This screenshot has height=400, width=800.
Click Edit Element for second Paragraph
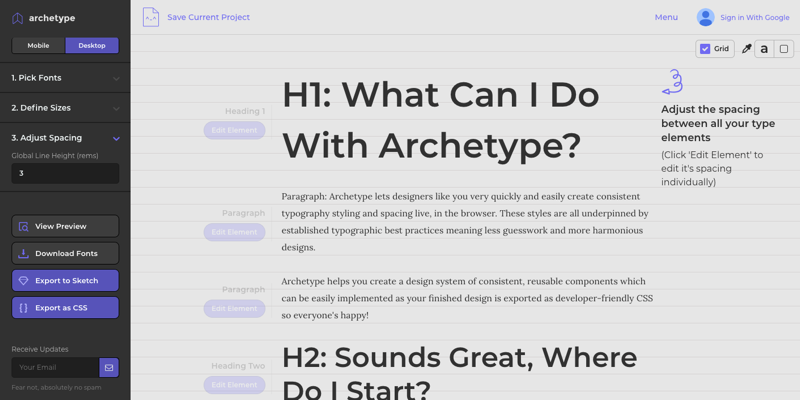coord(234,309)
